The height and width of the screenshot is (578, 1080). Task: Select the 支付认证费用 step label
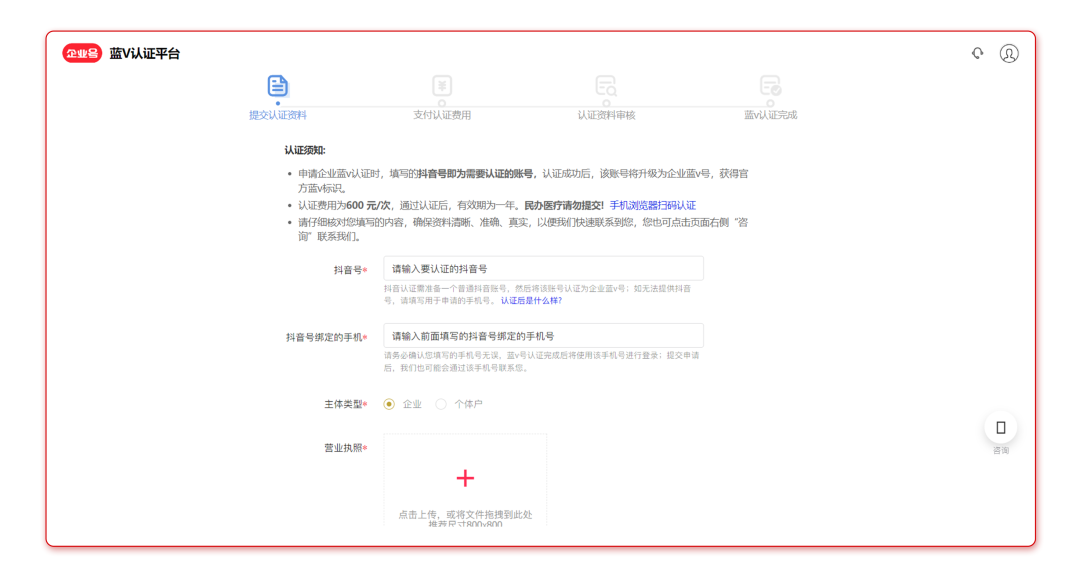click(x=442, y=115)
